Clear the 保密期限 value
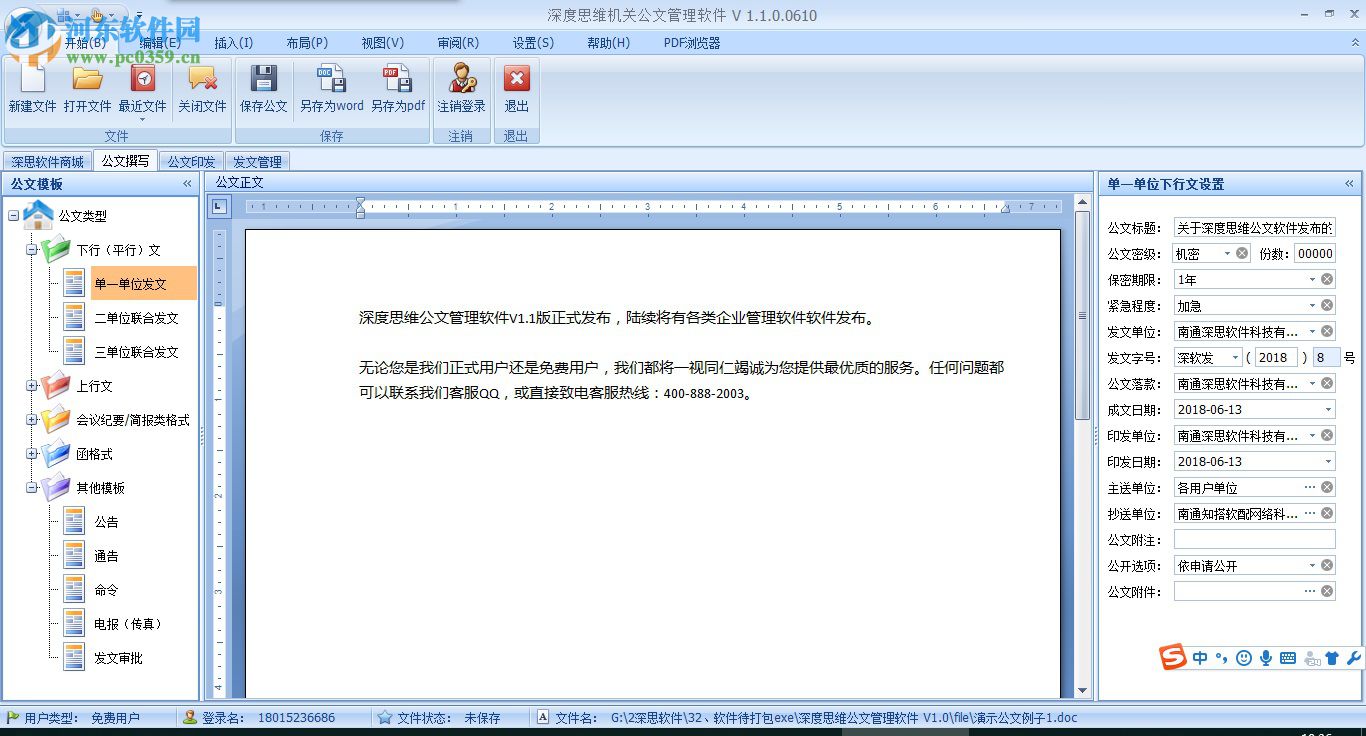Viewport: 1366px width, 736px height. click(x=1327, y=280)
